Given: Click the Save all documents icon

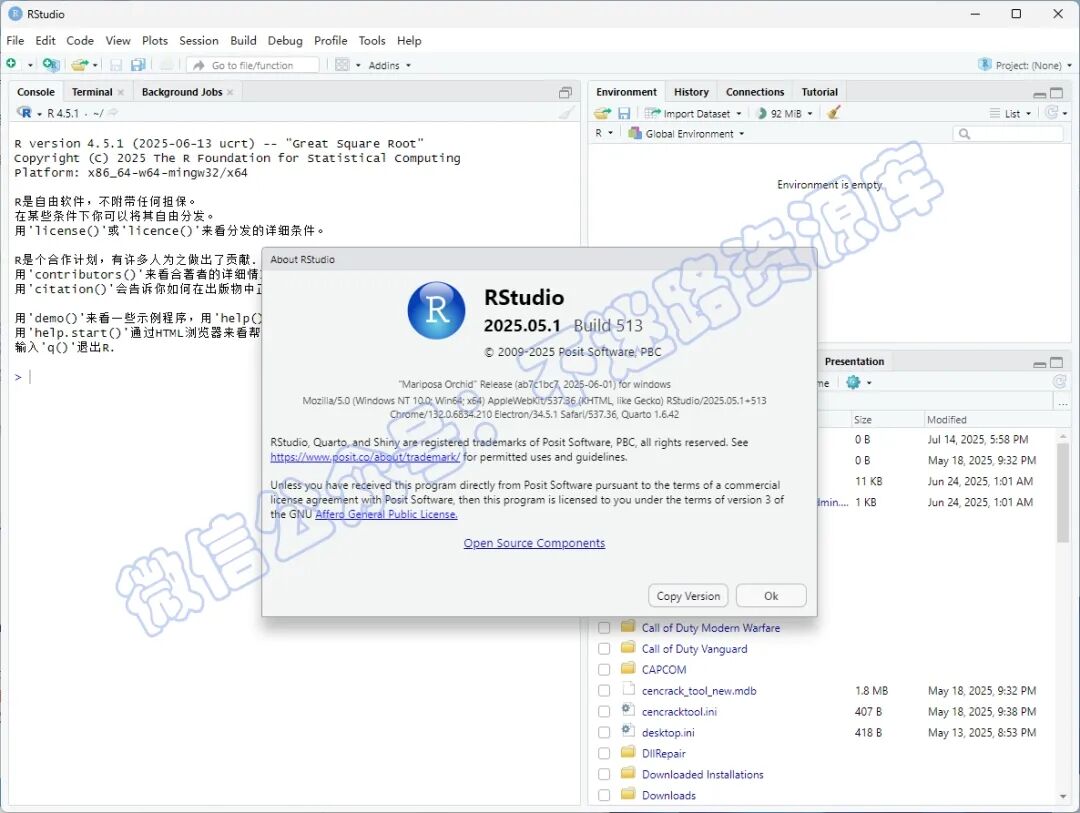Looking at the screenshot, I should click(138, 65).
